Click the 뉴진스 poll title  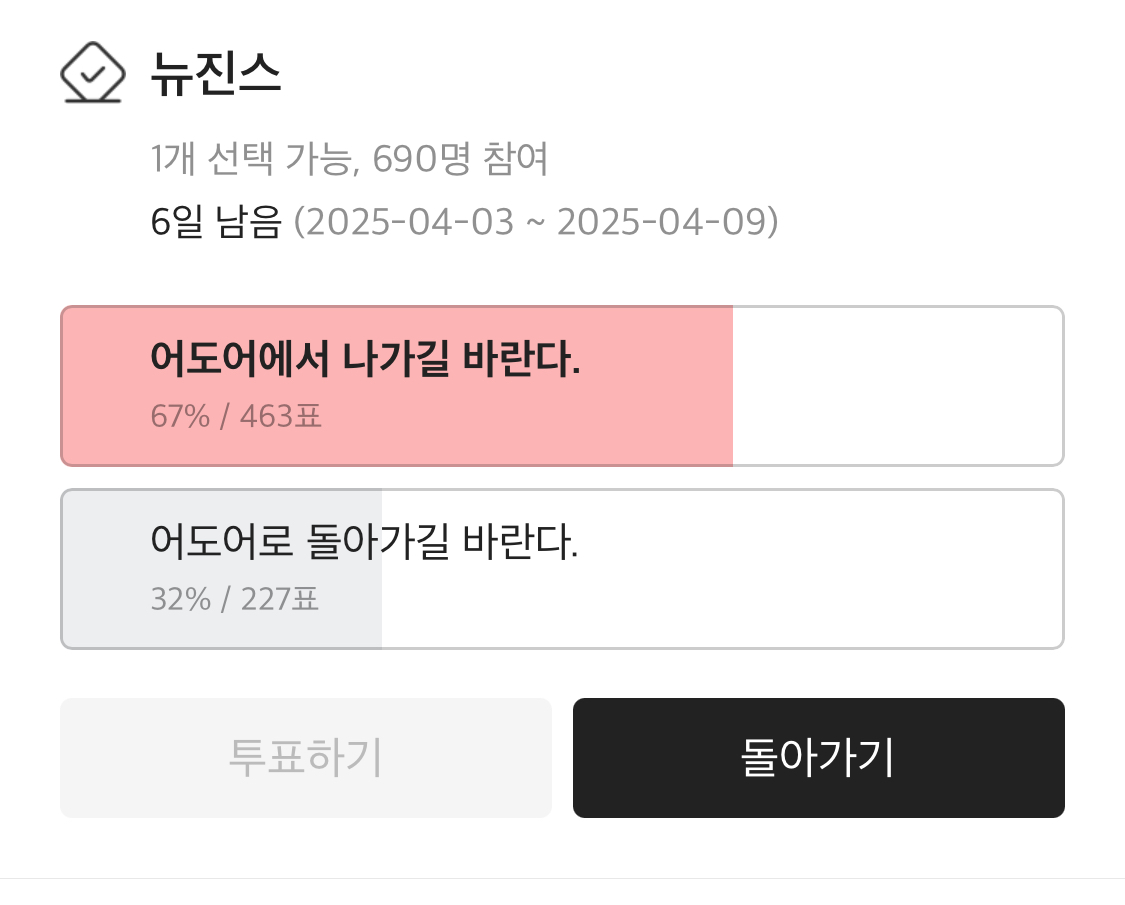click(216, 74)
